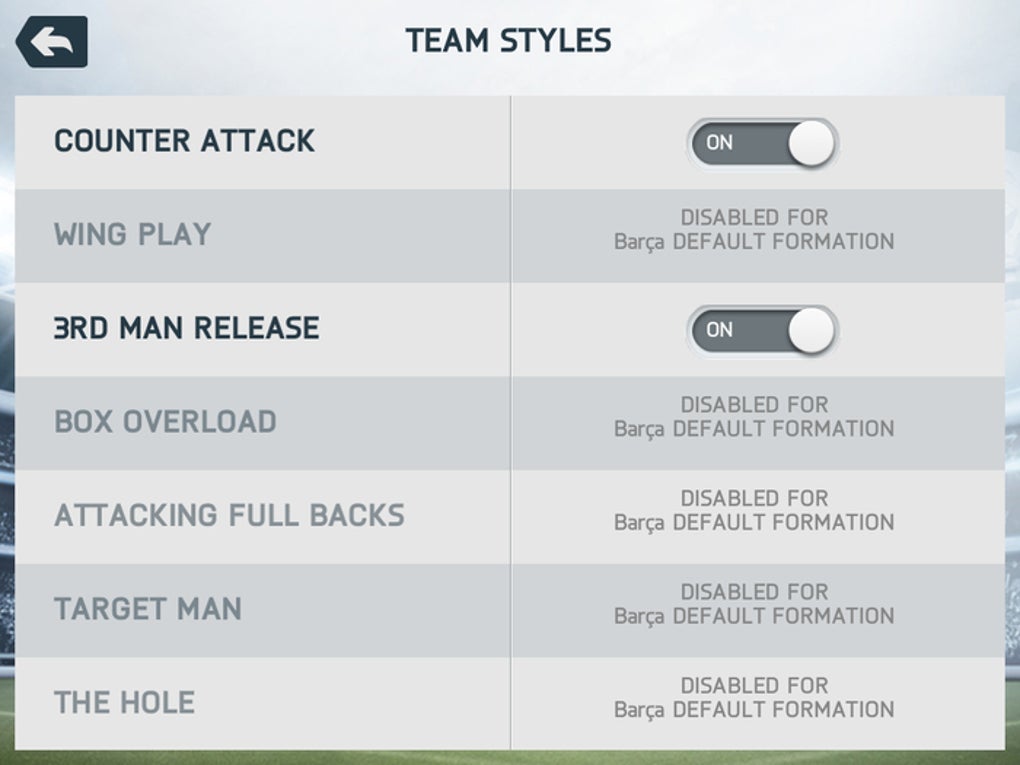Select the Counter Attack row label
Screen dimensions: 1020x765
(x=185, y=141)
